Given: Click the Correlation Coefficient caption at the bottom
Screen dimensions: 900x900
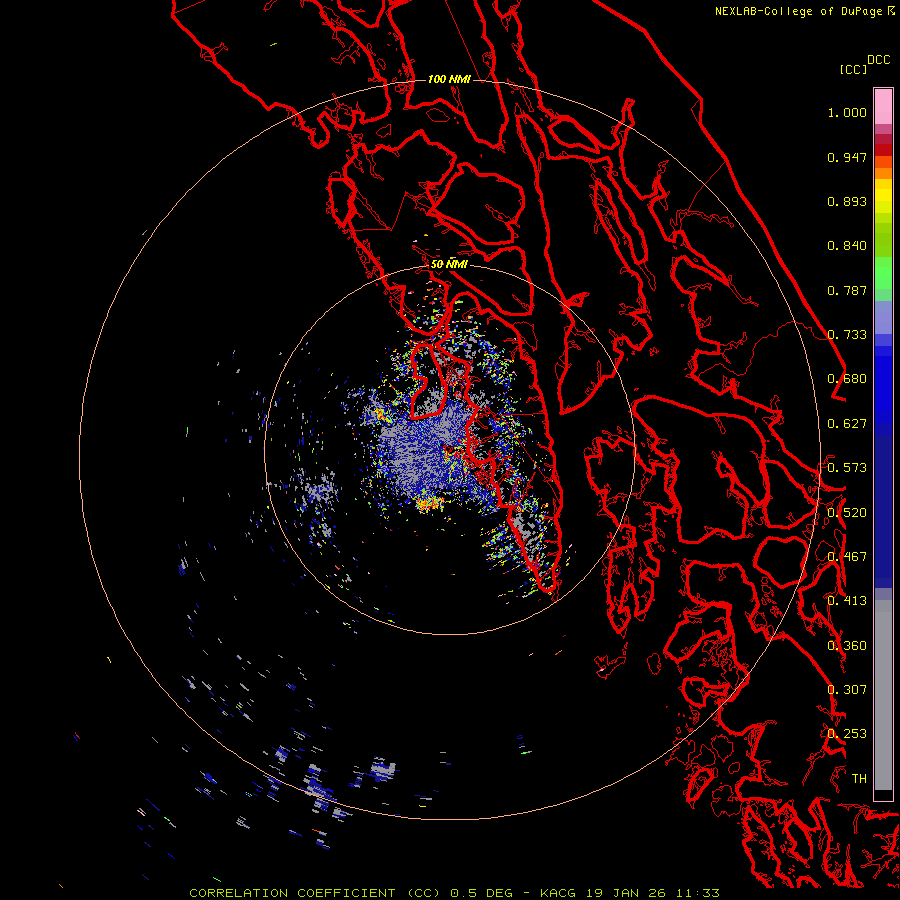Looking at the screenshot, I should pyautogui.click(x=455, y=893).
